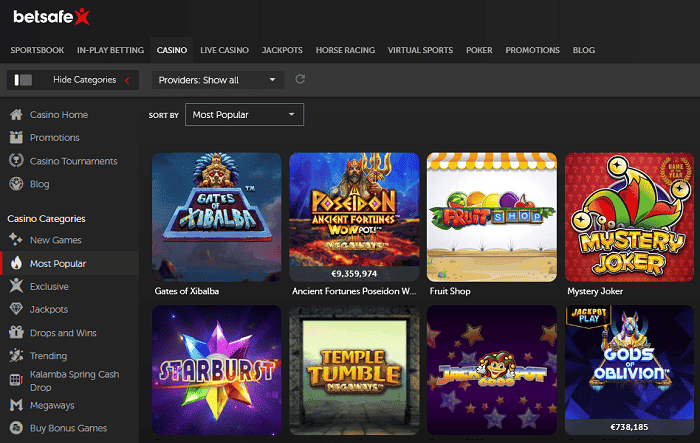Click the €738,185 jackpot amount
The height and width of the screenshot is (443, 700).
[x=629, y=427]
